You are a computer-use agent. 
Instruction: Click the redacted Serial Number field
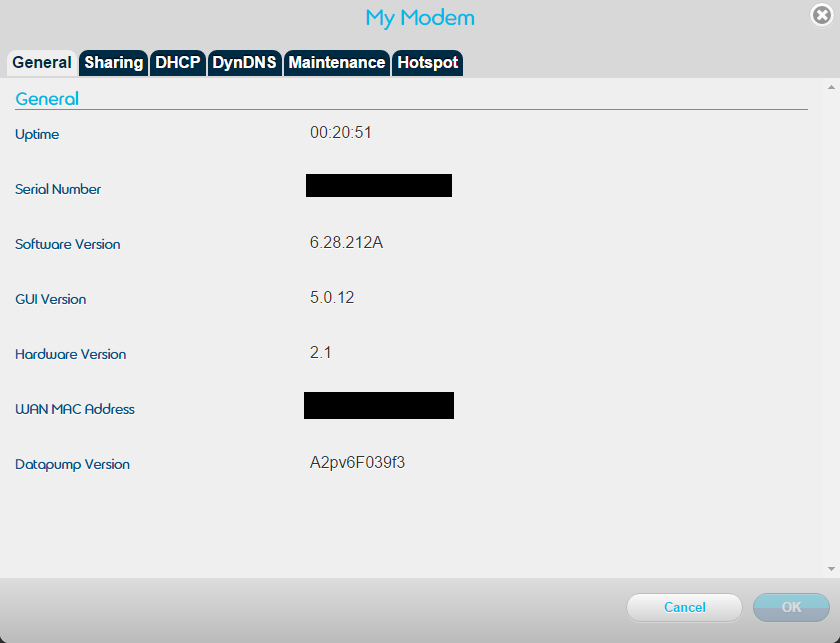pyautogui.click(x=379, y=185)
